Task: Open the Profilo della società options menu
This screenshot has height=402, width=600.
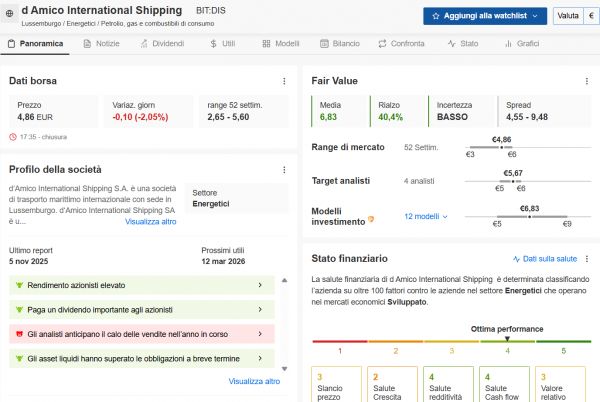Action: (x=285, y=170)
